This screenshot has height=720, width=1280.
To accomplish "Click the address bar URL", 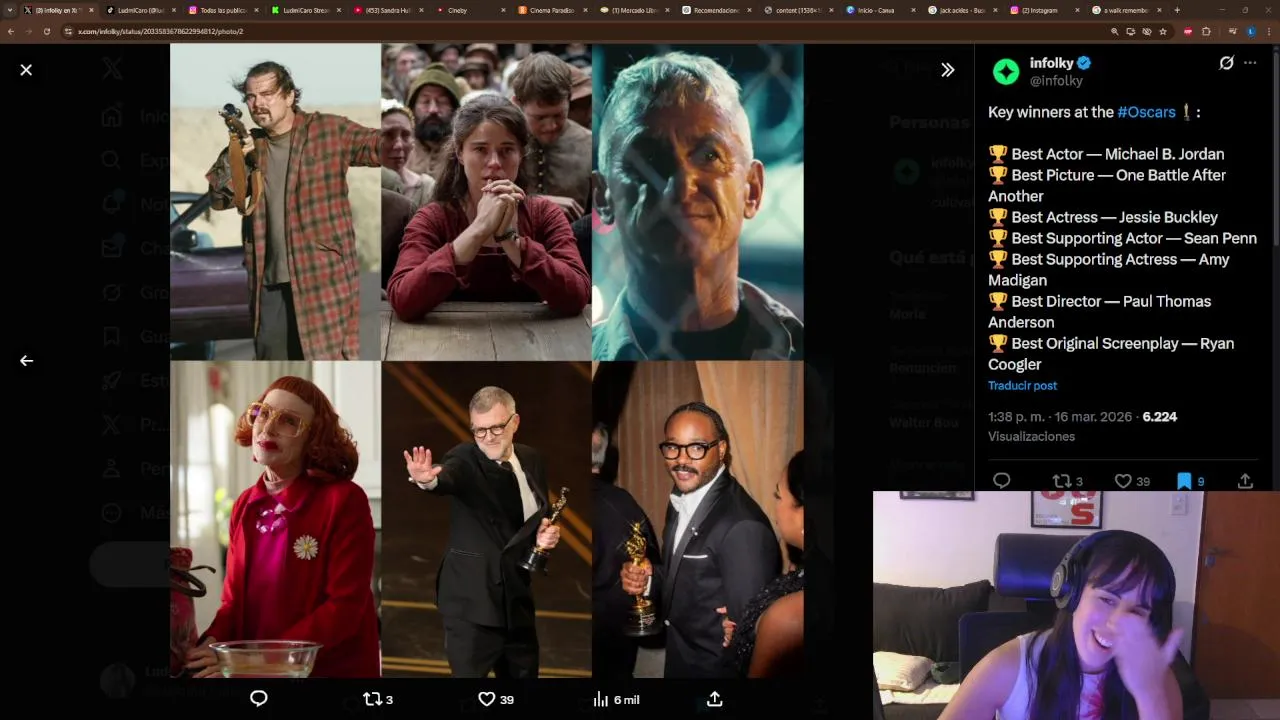I will (x=160, y=31).
